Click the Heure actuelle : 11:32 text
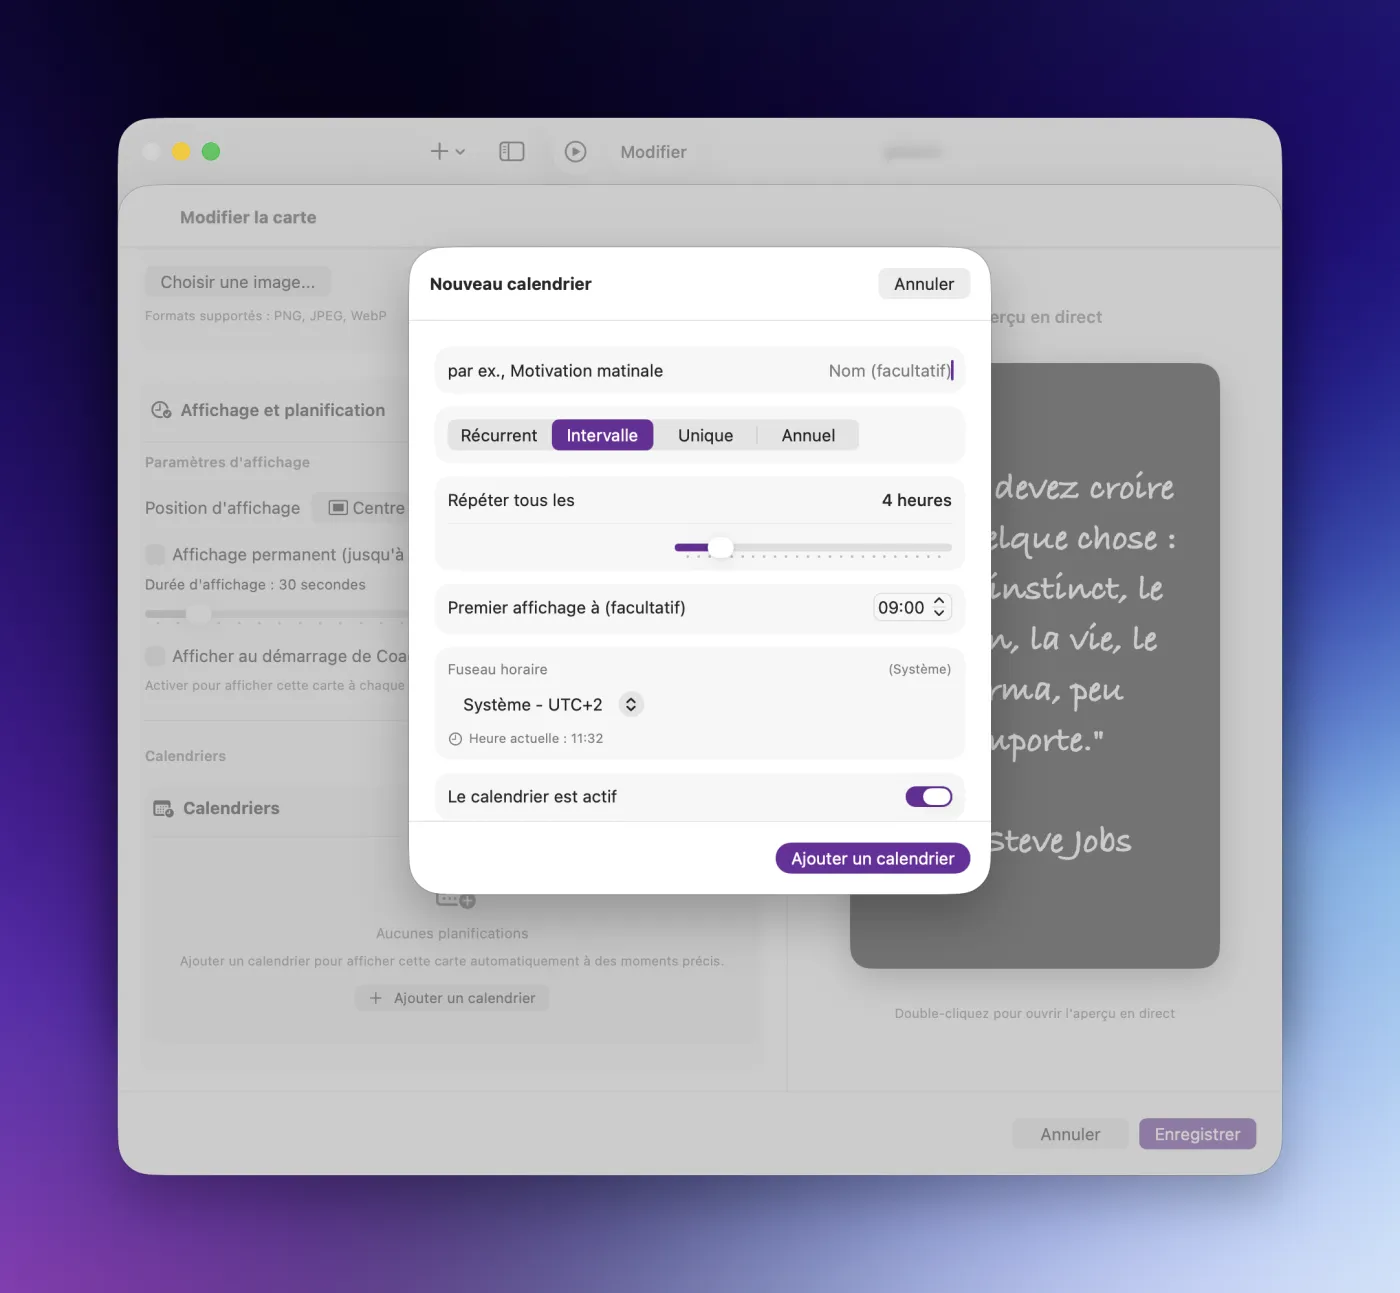 pyautogui.click(x=536, y=739)
